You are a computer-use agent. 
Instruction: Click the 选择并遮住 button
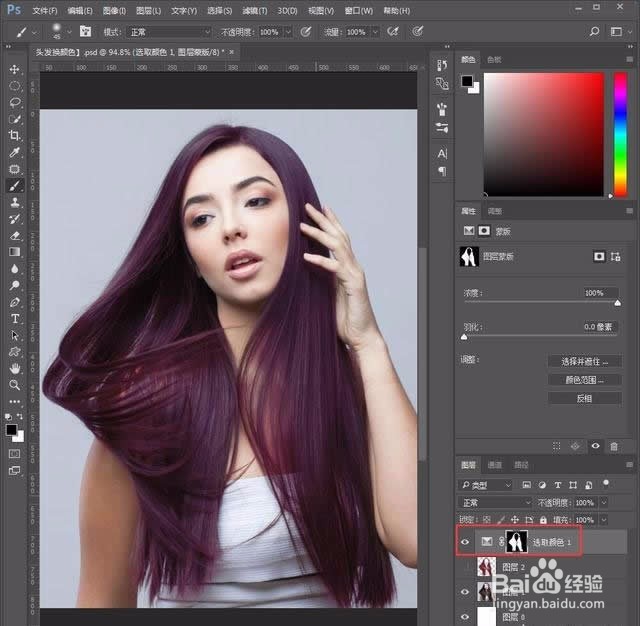coord(584,362)
